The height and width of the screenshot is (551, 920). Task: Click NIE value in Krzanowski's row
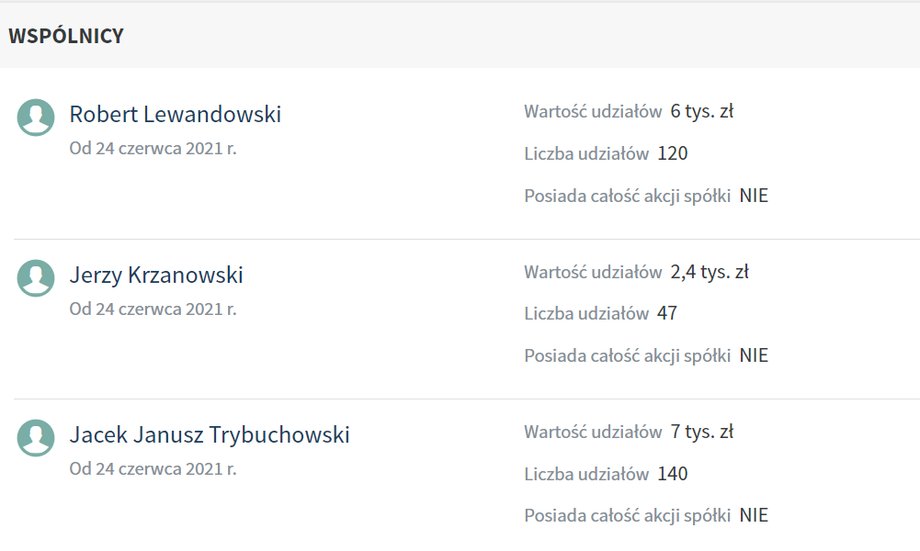(753, 356)
